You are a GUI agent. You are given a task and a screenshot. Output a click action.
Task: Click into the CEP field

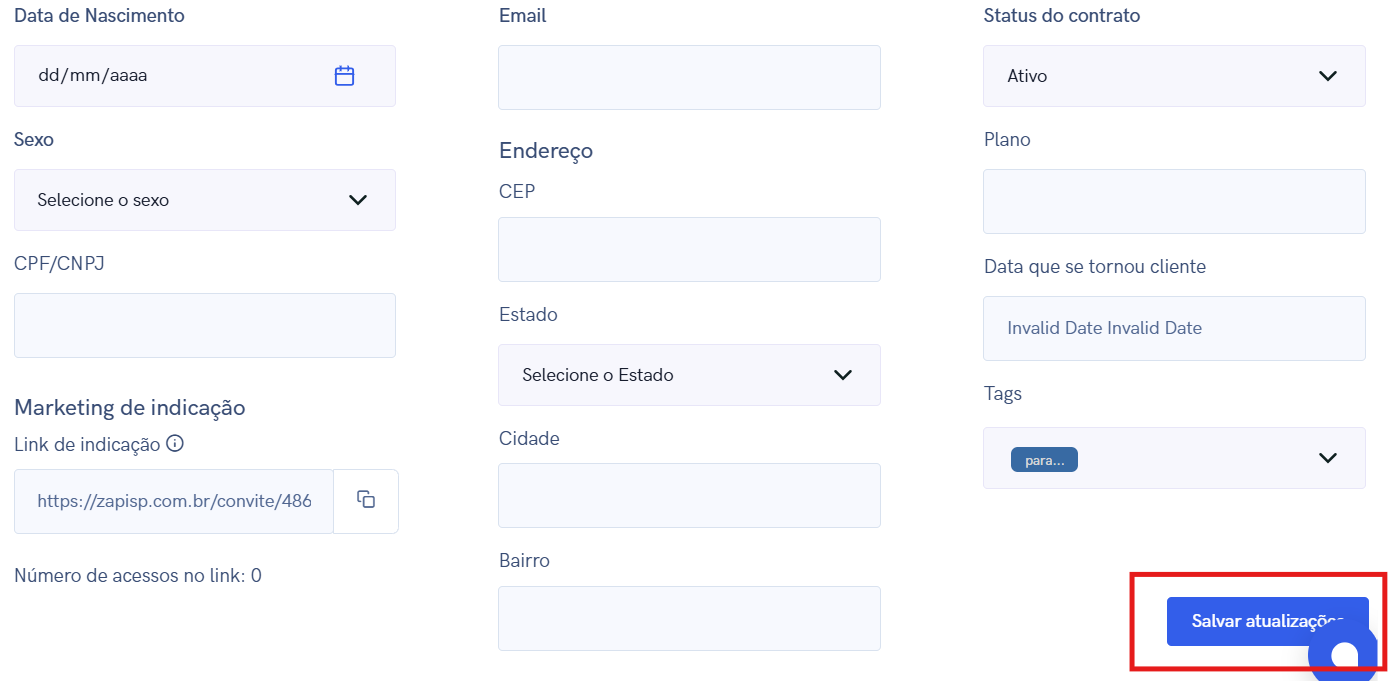[689, 249]
